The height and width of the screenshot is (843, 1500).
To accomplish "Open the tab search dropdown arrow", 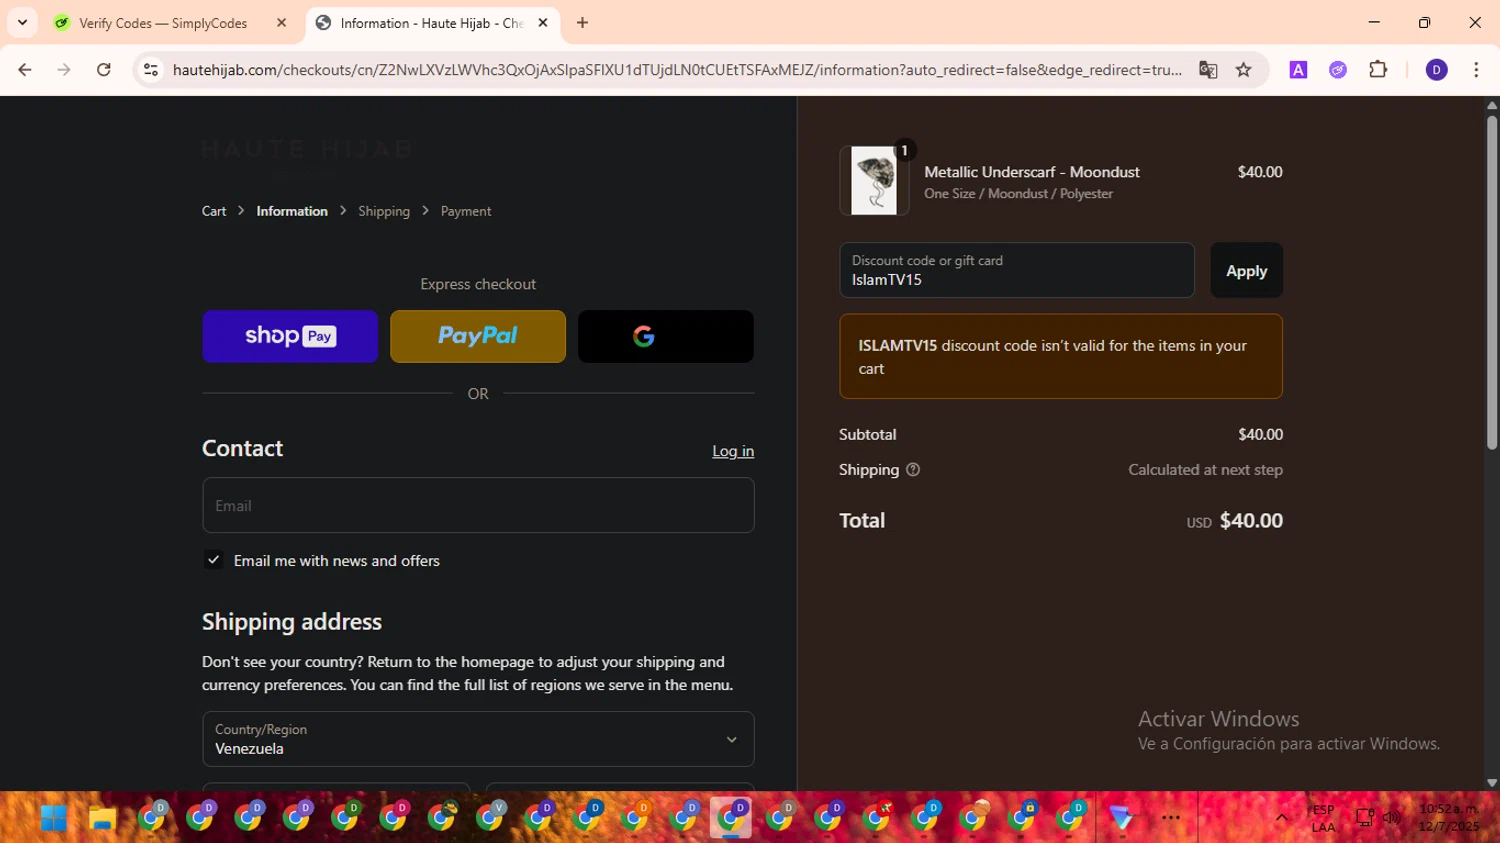I will pos(22,22).
